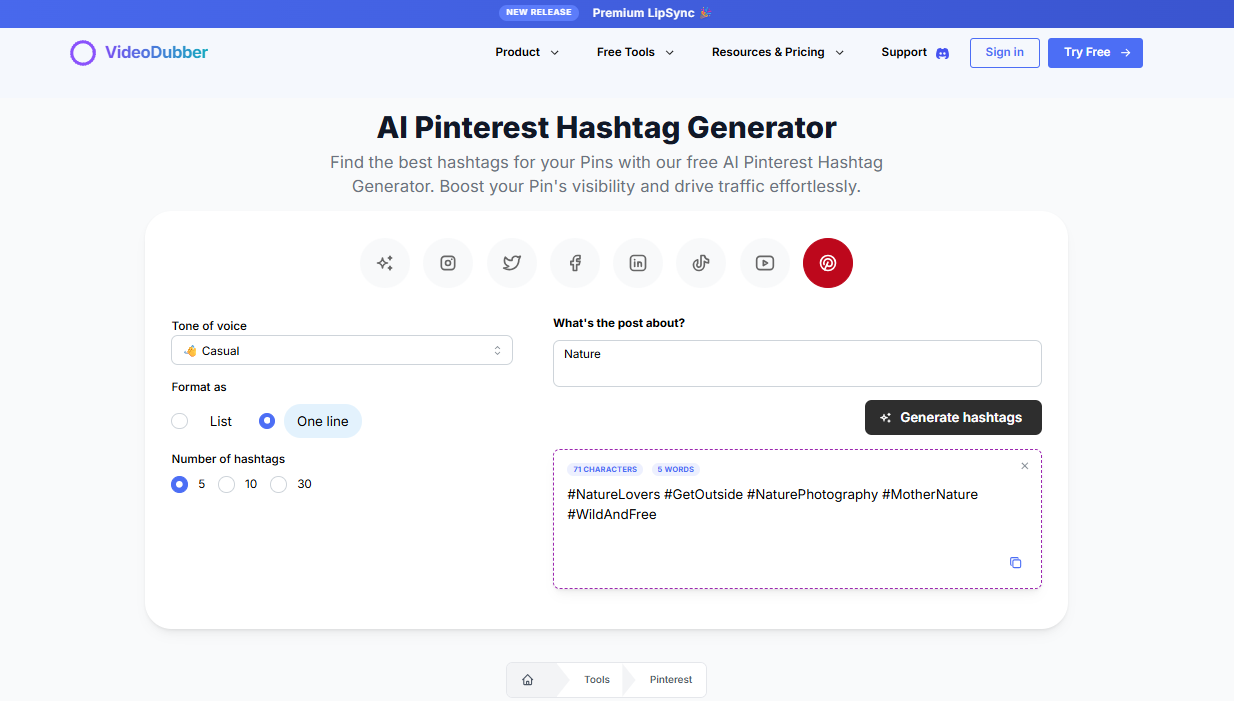This screenshot has height=701, width=1234.
Task: Set number of hashtags to 10
Action: (x=227, y=484)
